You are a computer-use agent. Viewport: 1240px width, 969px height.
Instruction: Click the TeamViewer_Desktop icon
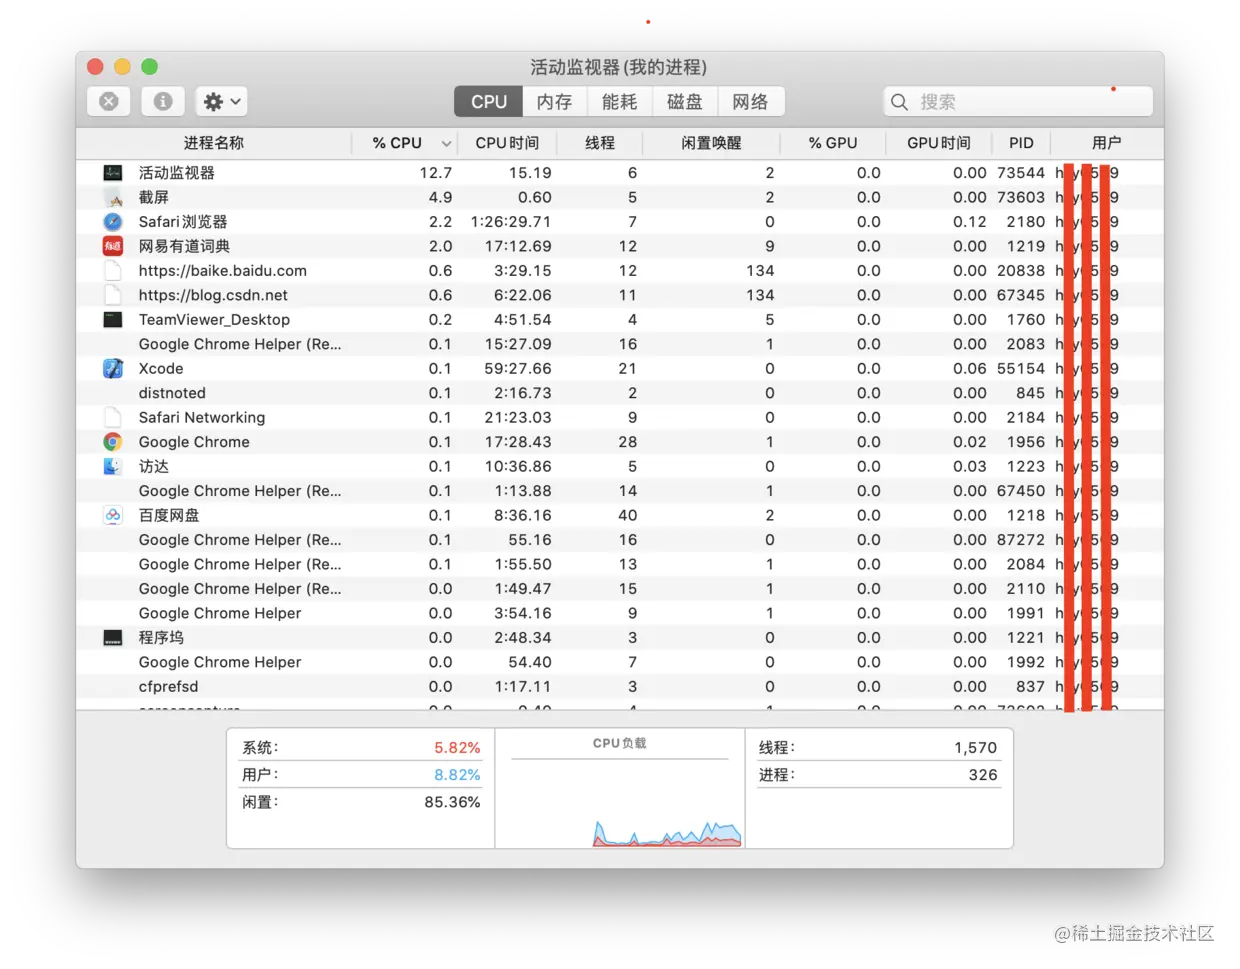tap(113, 320)
